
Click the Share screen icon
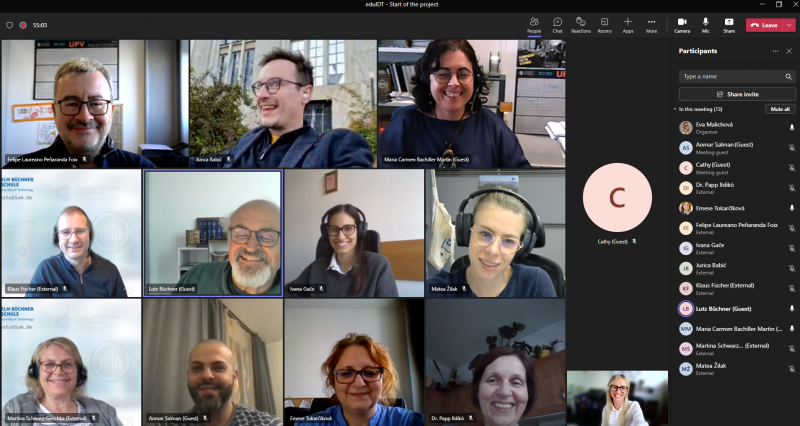pos(729,24)
